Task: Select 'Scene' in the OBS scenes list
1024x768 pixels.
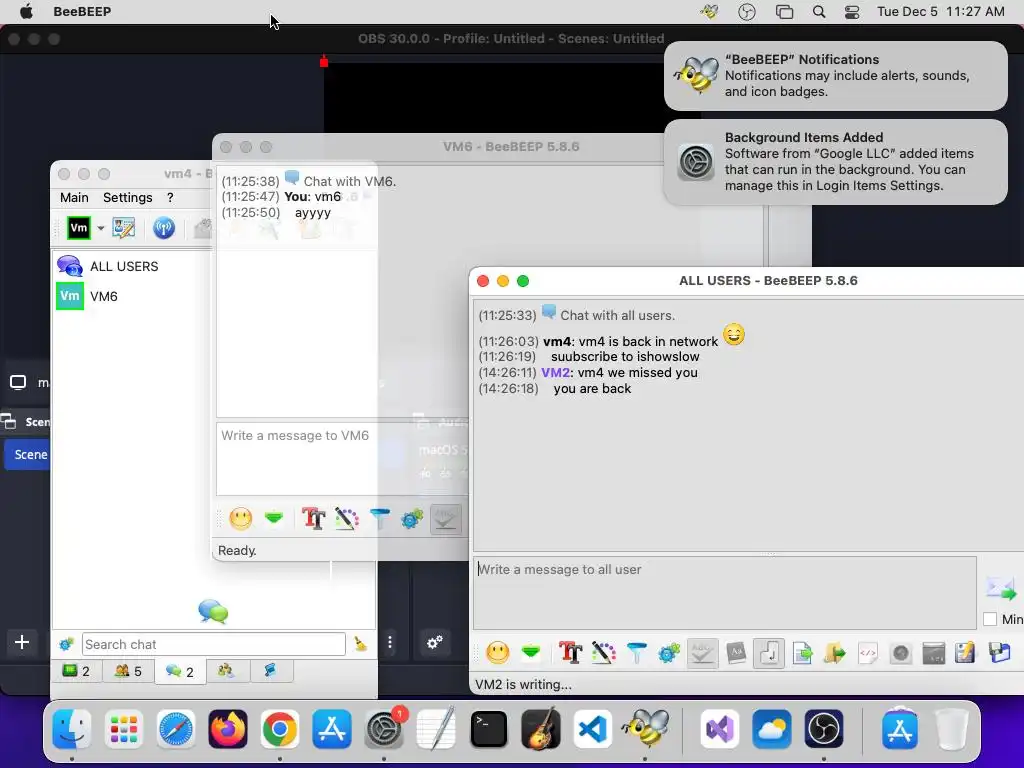Action: [27, 455]
